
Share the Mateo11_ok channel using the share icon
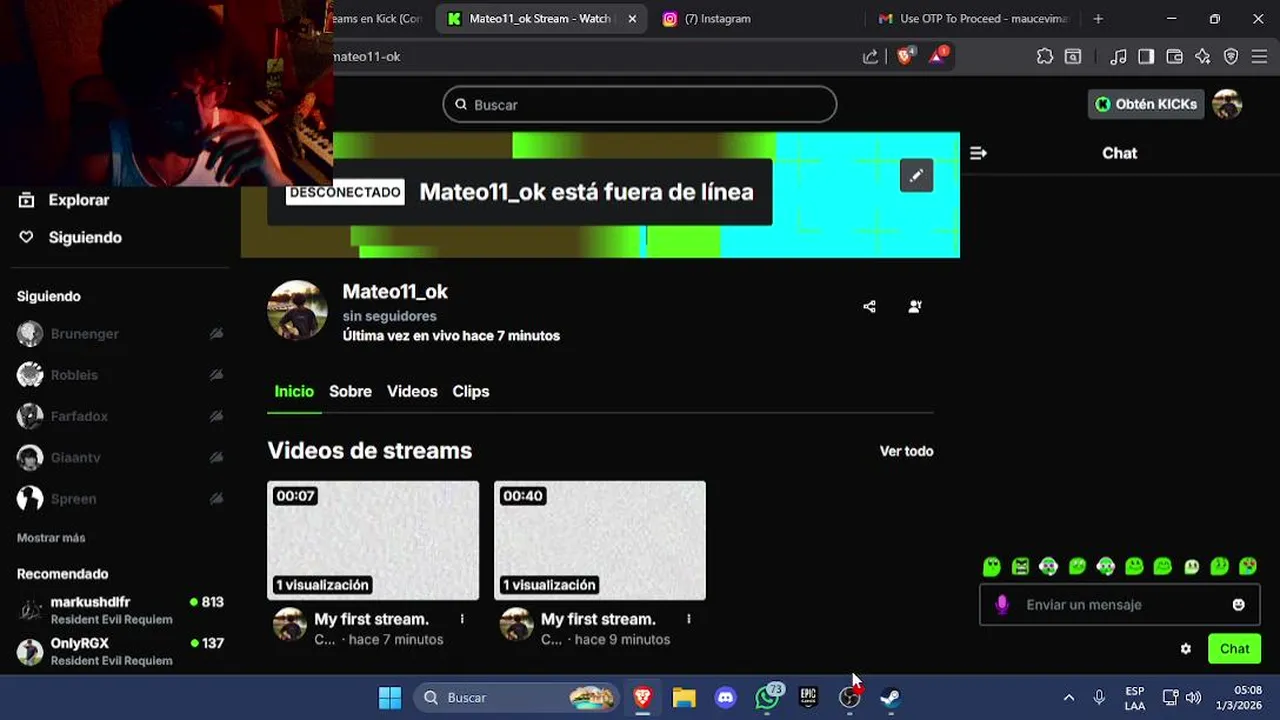(869, 307)
